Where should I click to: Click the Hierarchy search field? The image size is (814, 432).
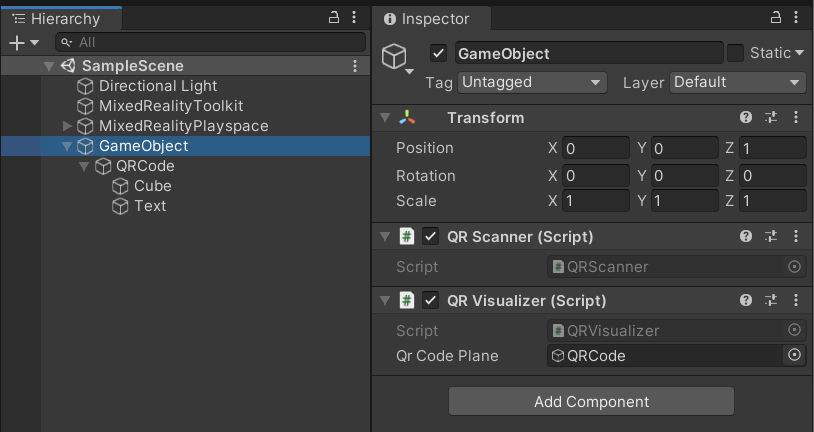click(210, 43)
